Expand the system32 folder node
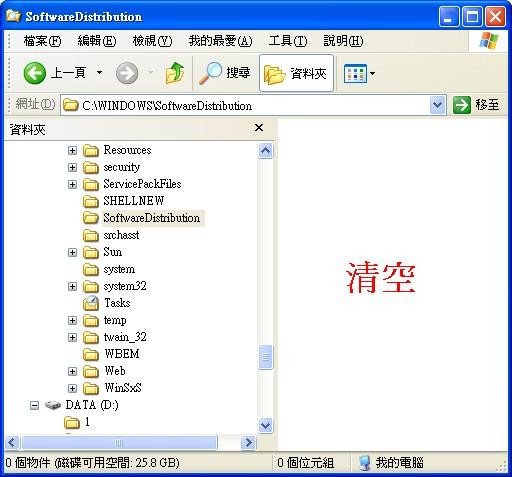Image resolution: width=512 pixels, height=477 pixels. tap(72, 286)
